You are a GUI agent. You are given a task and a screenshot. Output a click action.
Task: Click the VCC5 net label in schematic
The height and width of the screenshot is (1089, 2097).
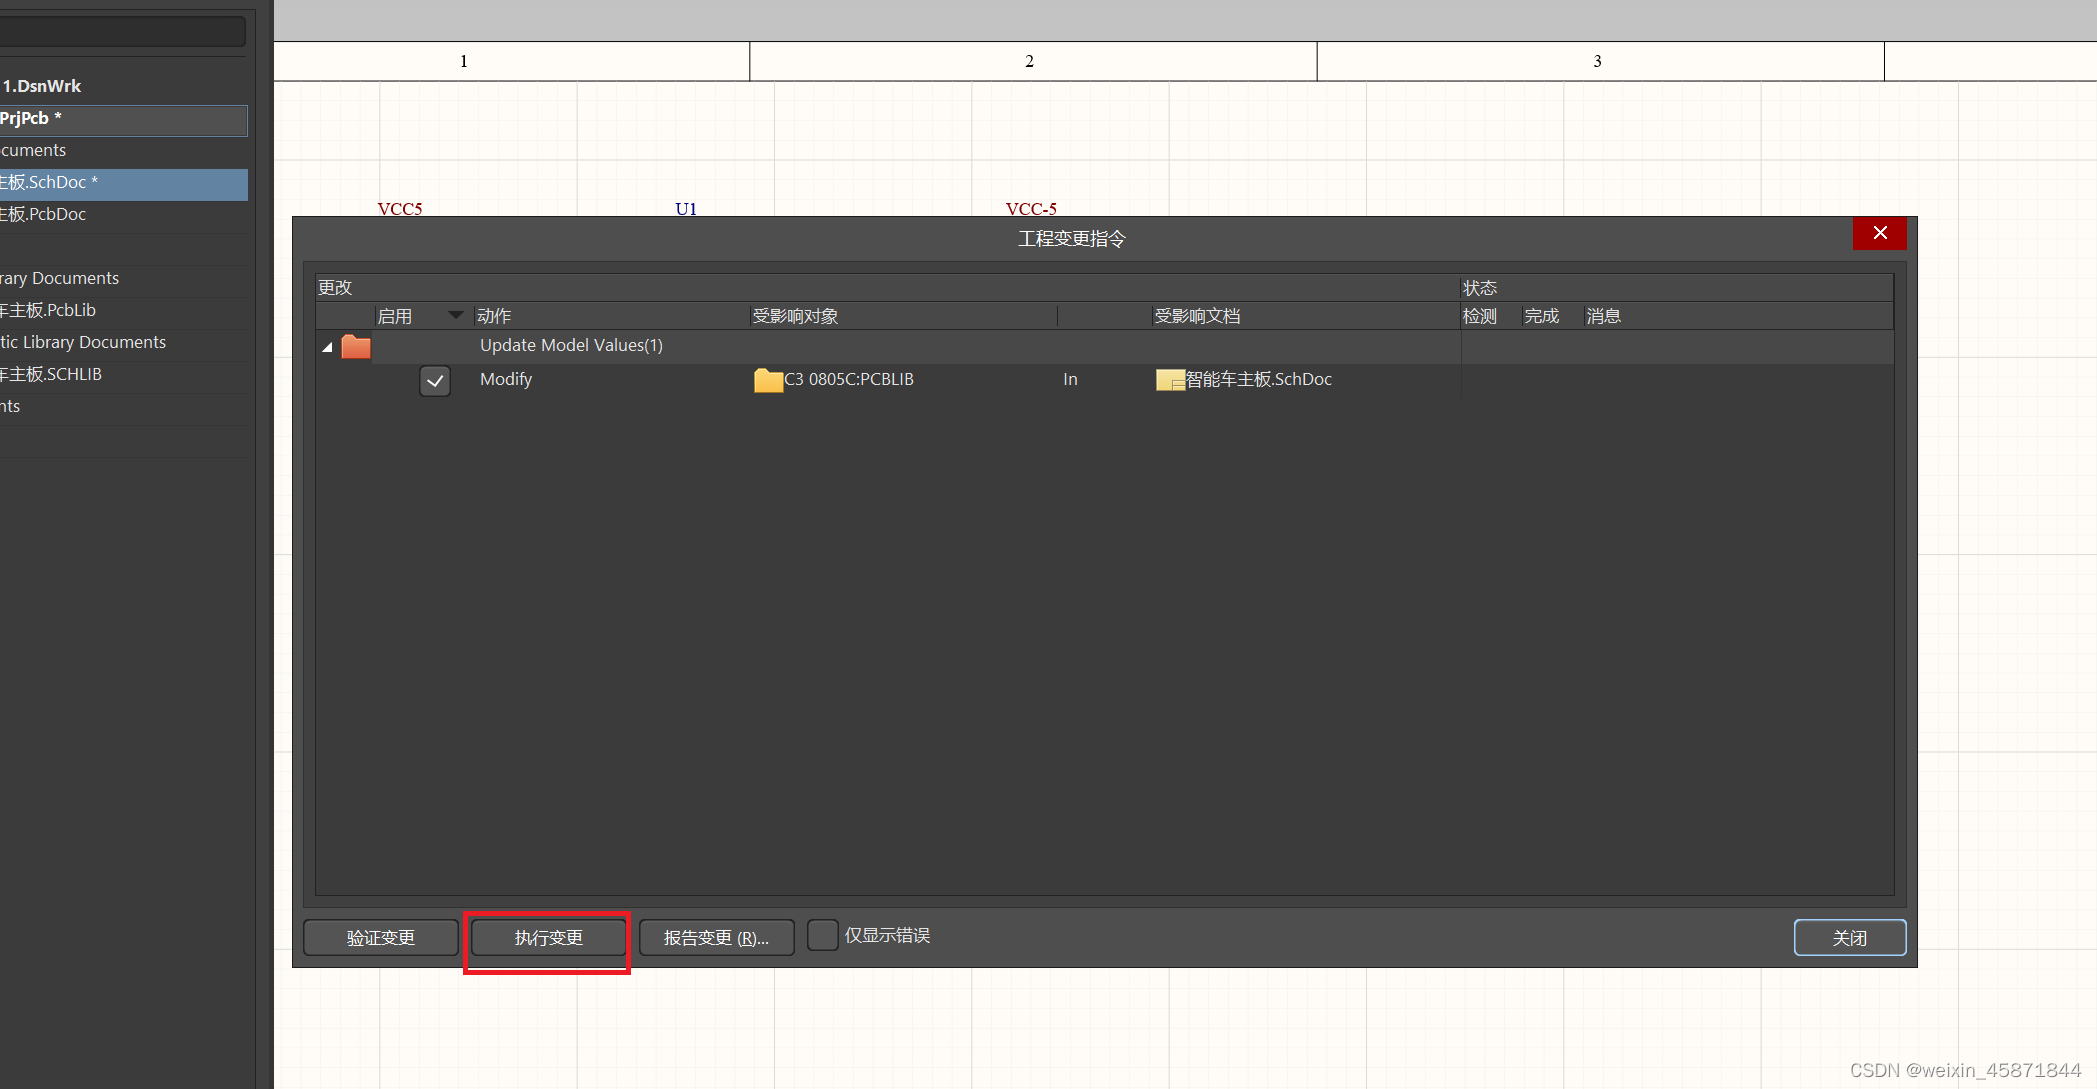[400, 208]
